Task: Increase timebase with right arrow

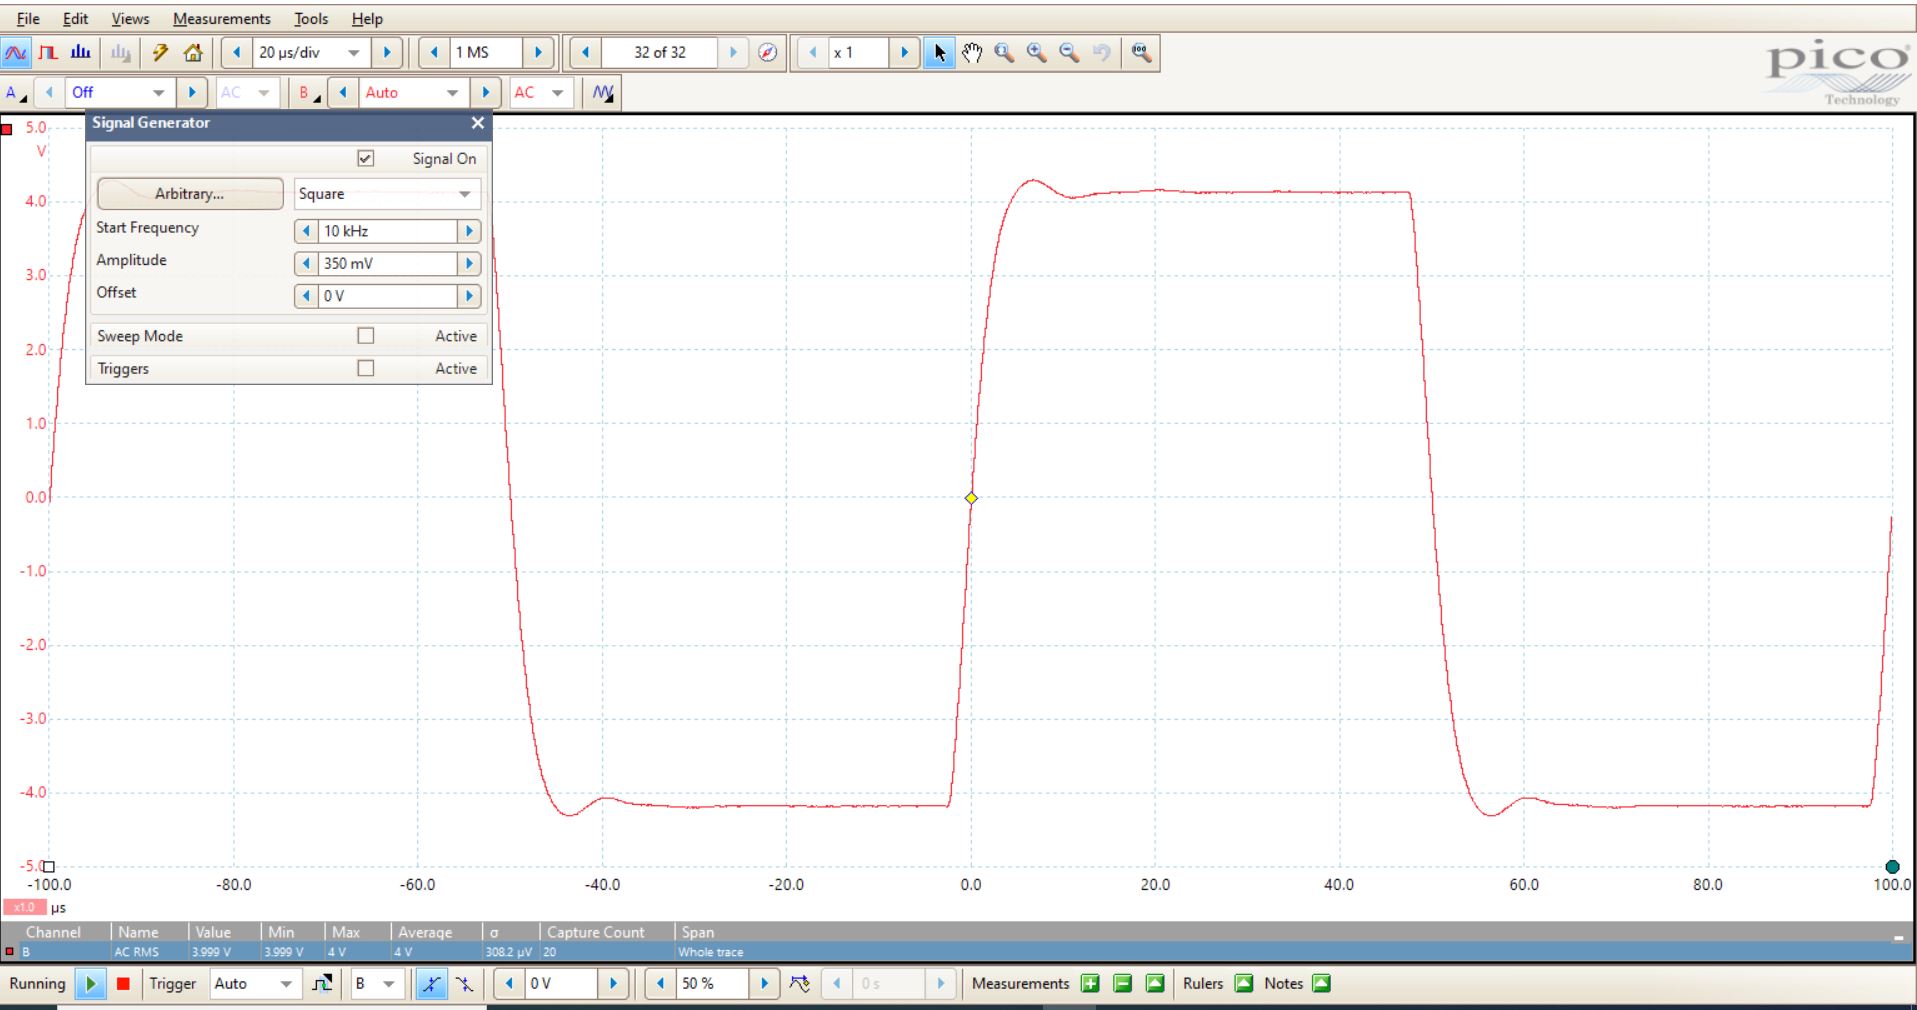Action: point(387,53)
